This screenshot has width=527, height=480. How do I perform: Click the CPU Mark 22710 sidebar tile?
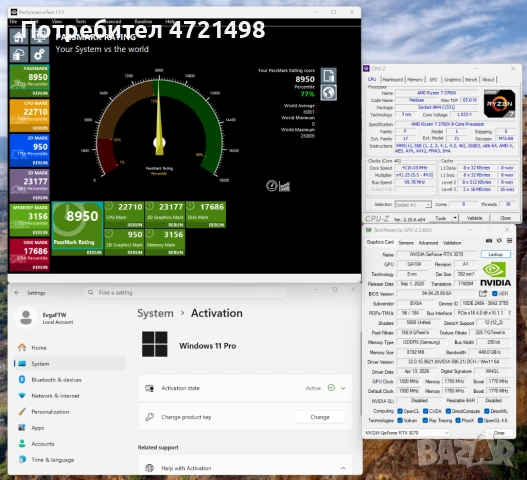[30, 115]
